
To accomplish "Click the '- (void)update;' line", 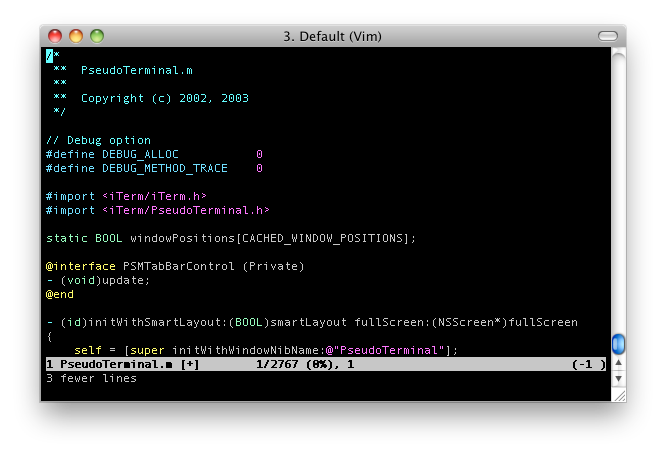I will click(98, 280).
